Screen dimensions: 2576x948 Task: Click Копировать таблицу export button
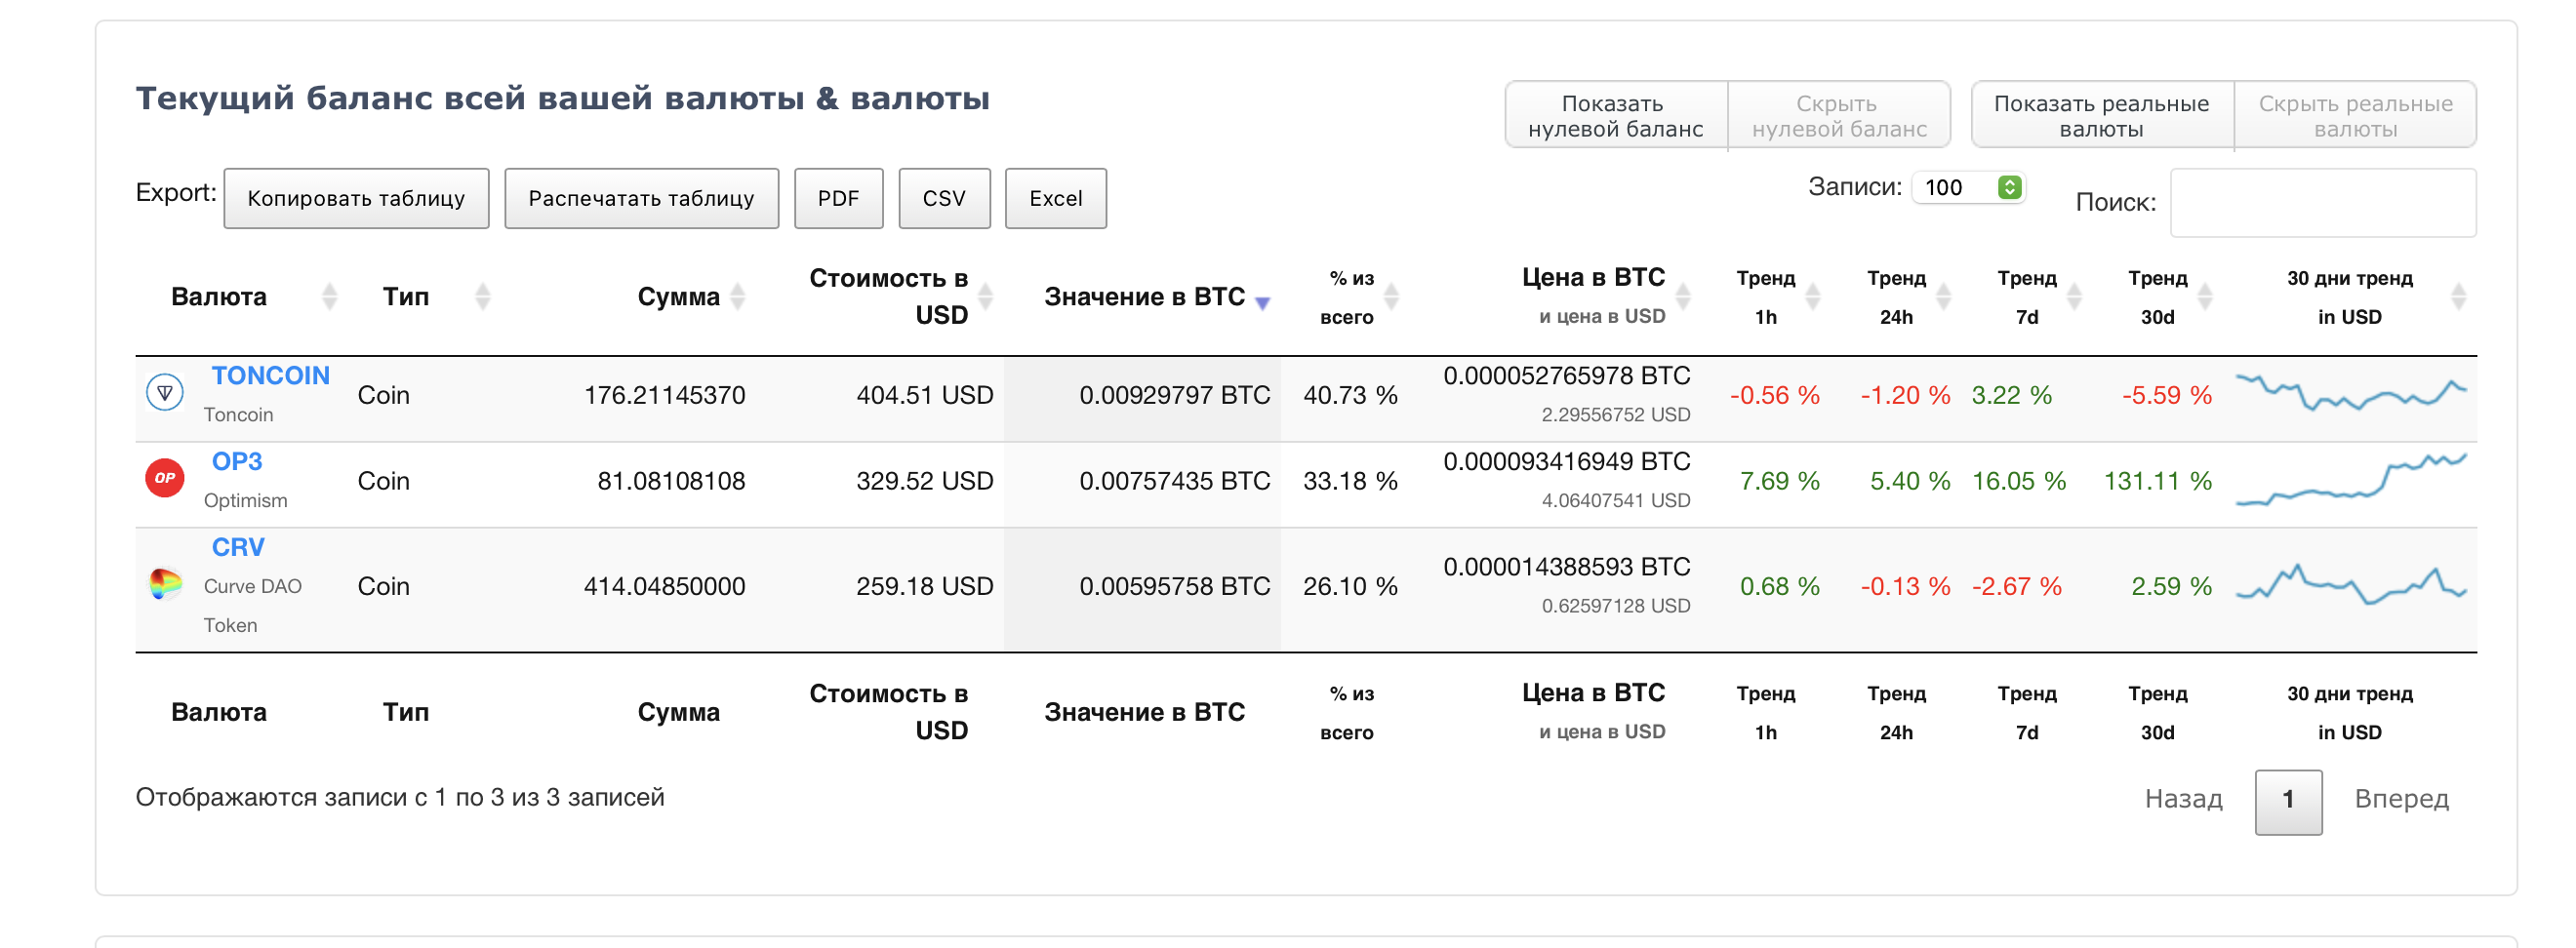(x=356, y=198)
